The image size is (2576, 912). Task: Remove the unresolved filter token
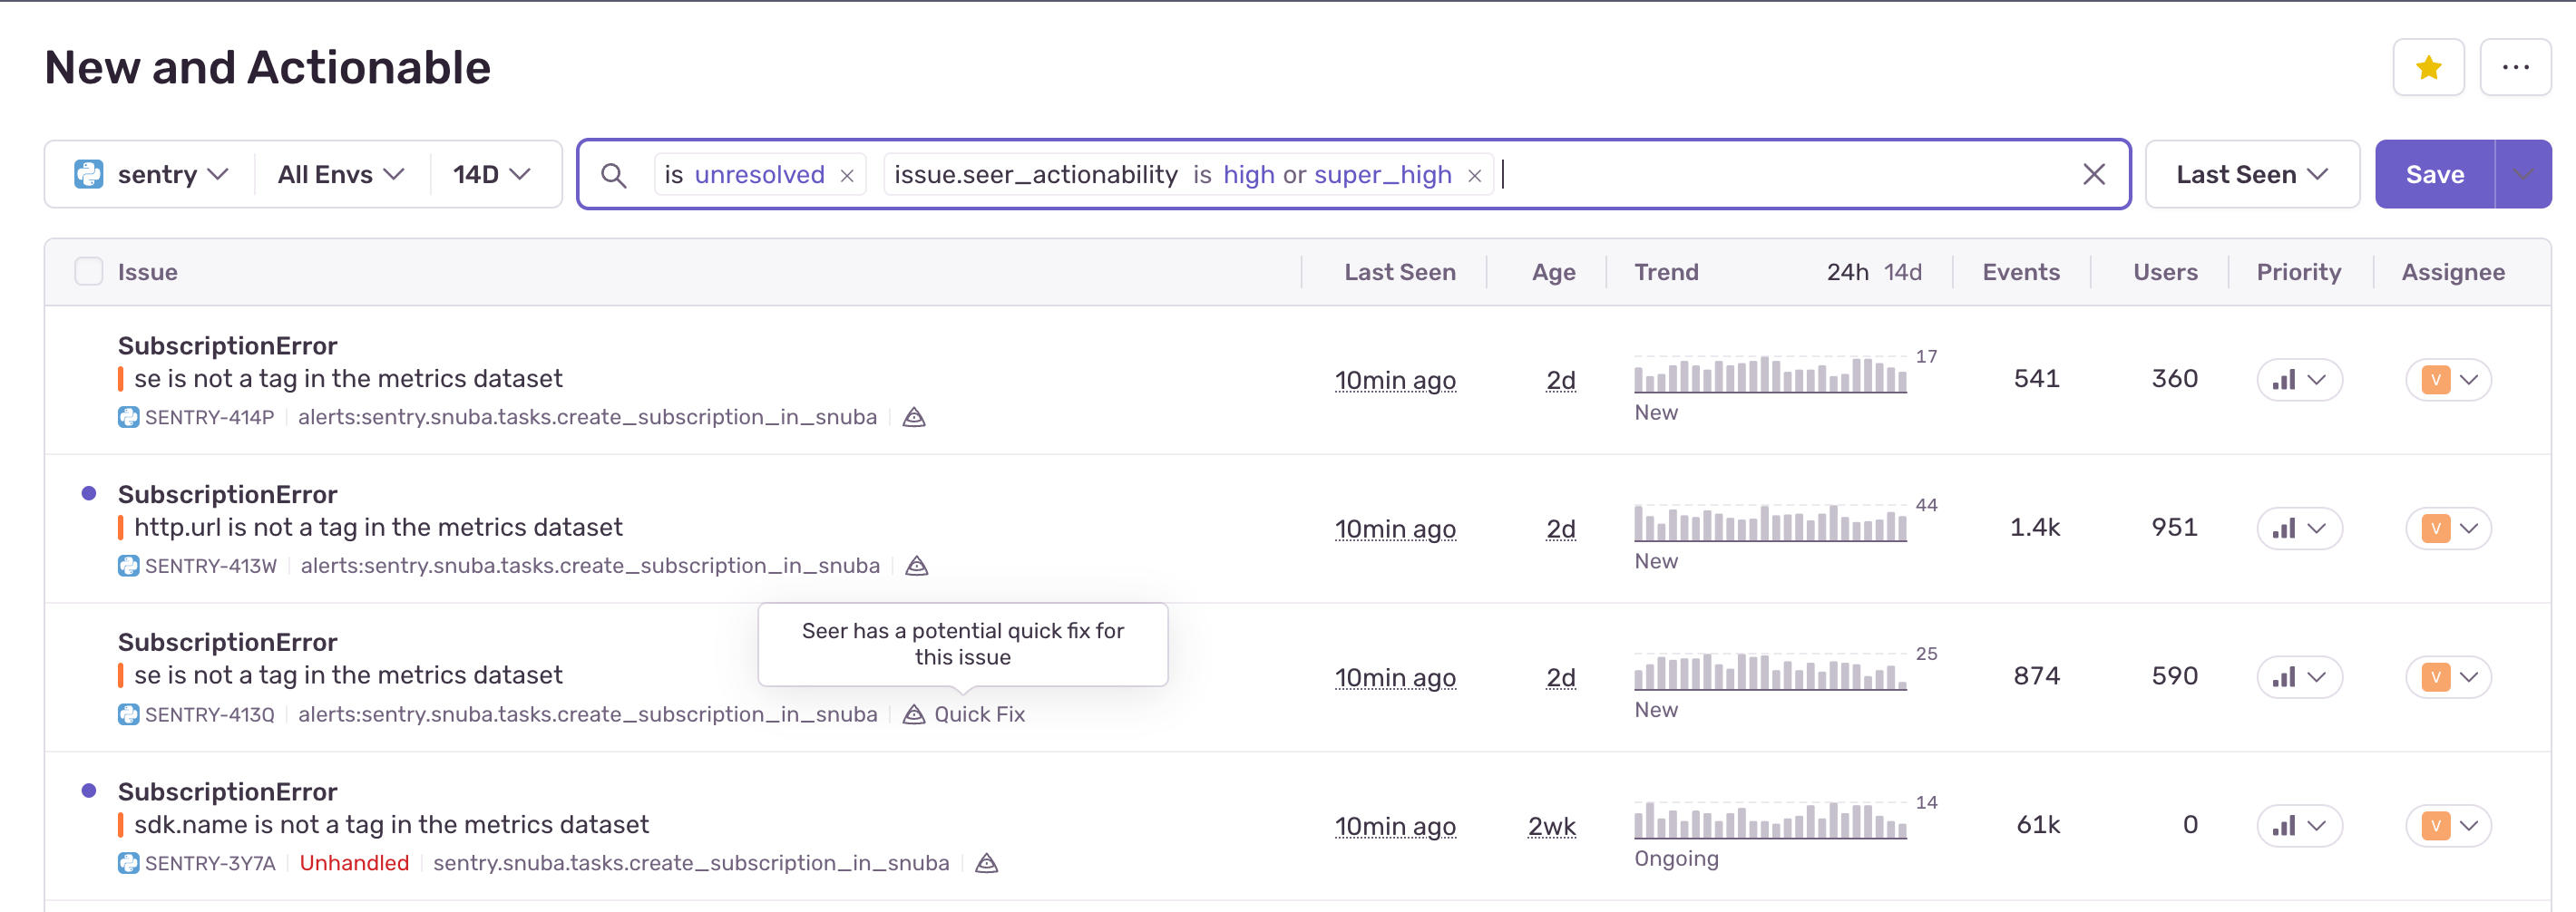(846, 174)
